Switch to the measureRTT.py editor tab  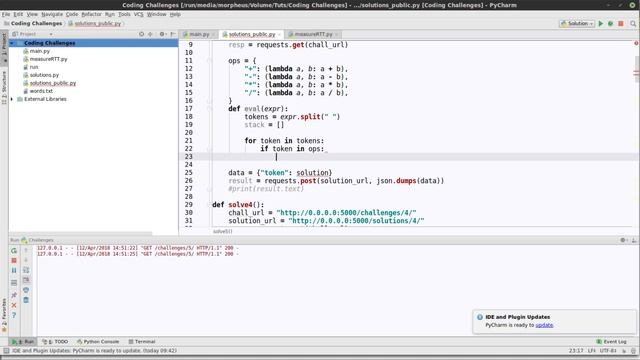tap(313, 34)
